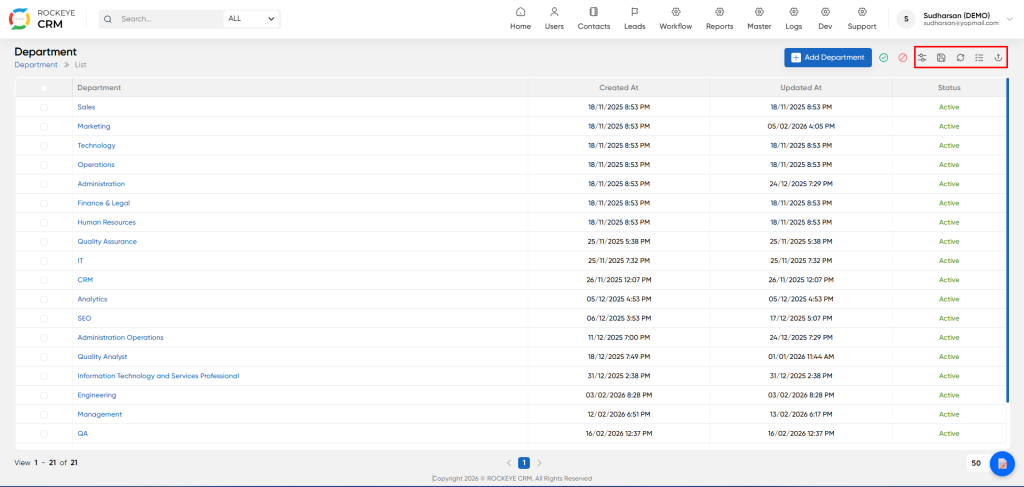Click the export upload icon
This screenshot has height=487, width=1024.
point(998,57)
